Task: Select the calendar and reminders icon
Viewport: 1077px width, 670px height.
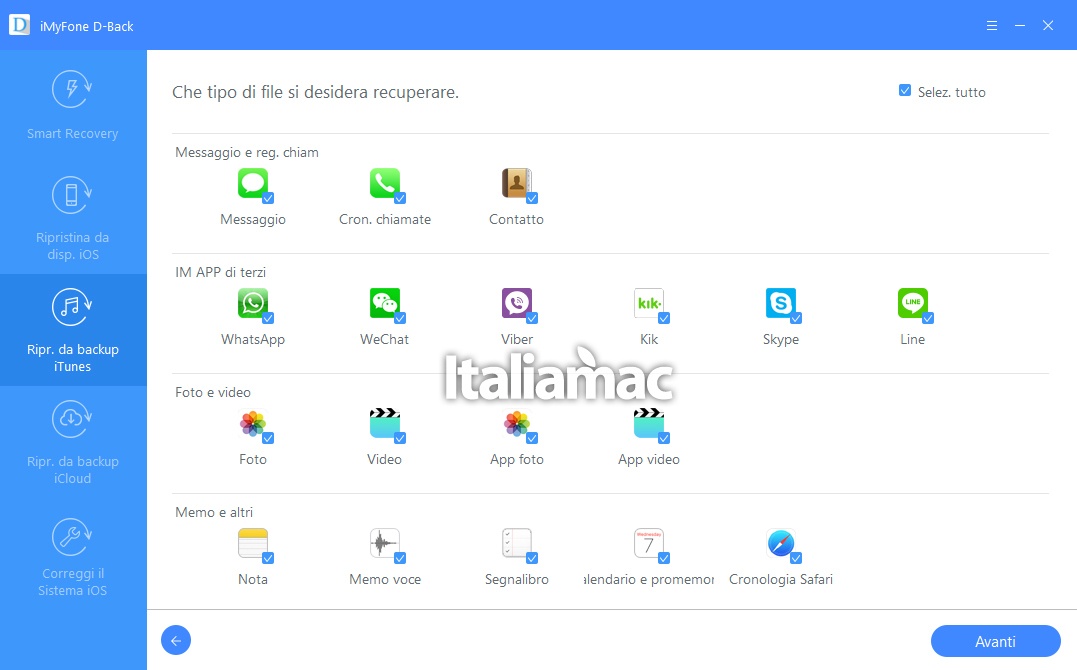Action: tap(648, 543)
